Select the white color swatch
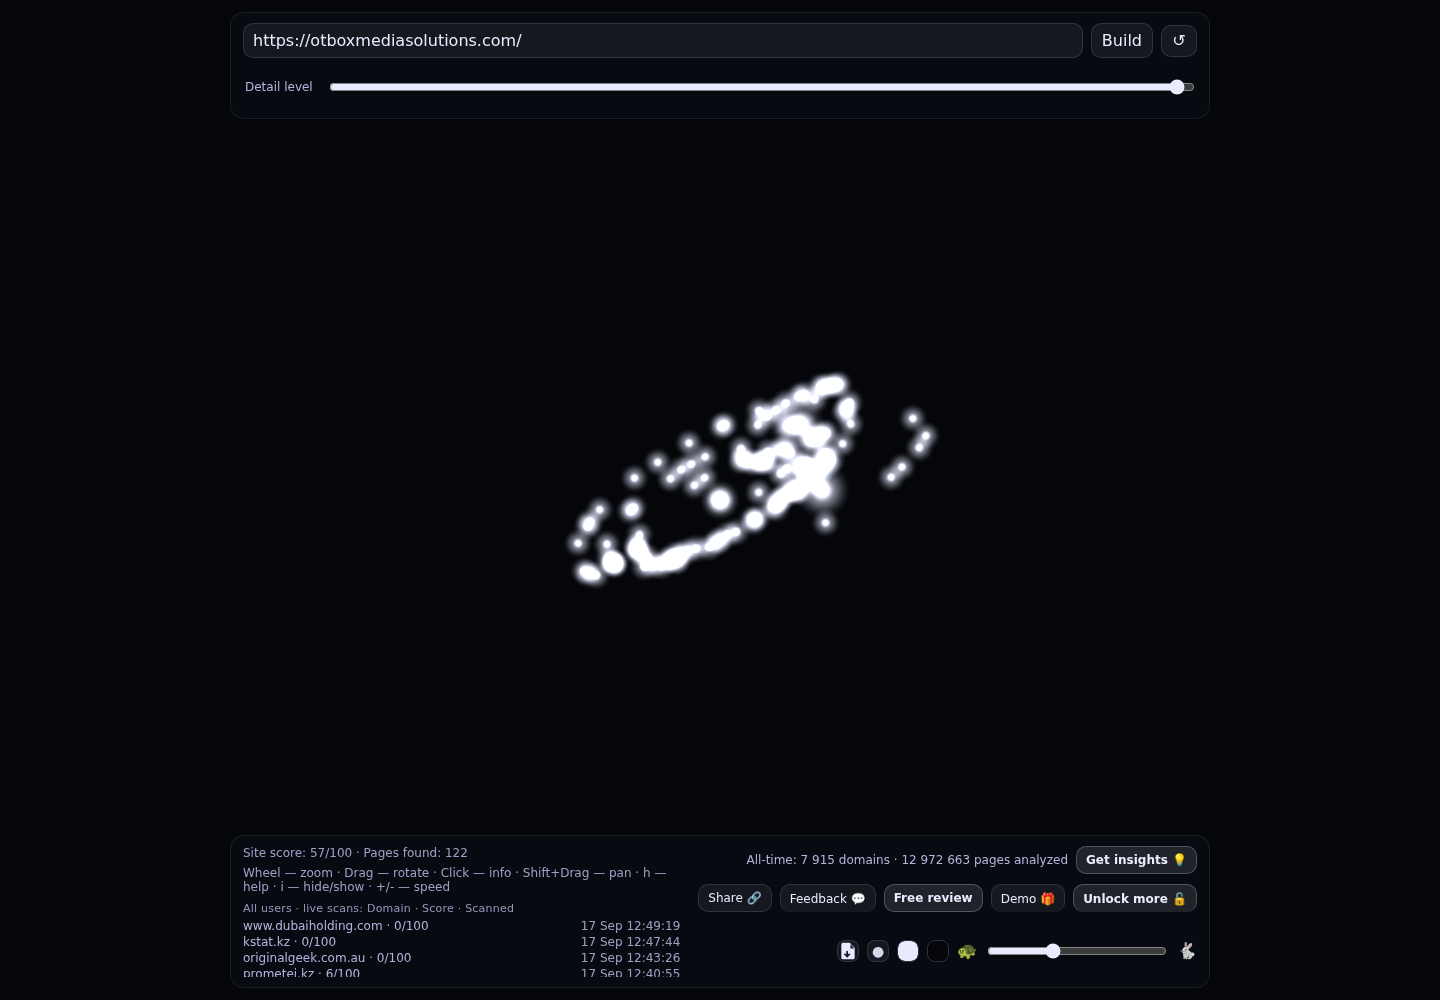 point(908,951)
